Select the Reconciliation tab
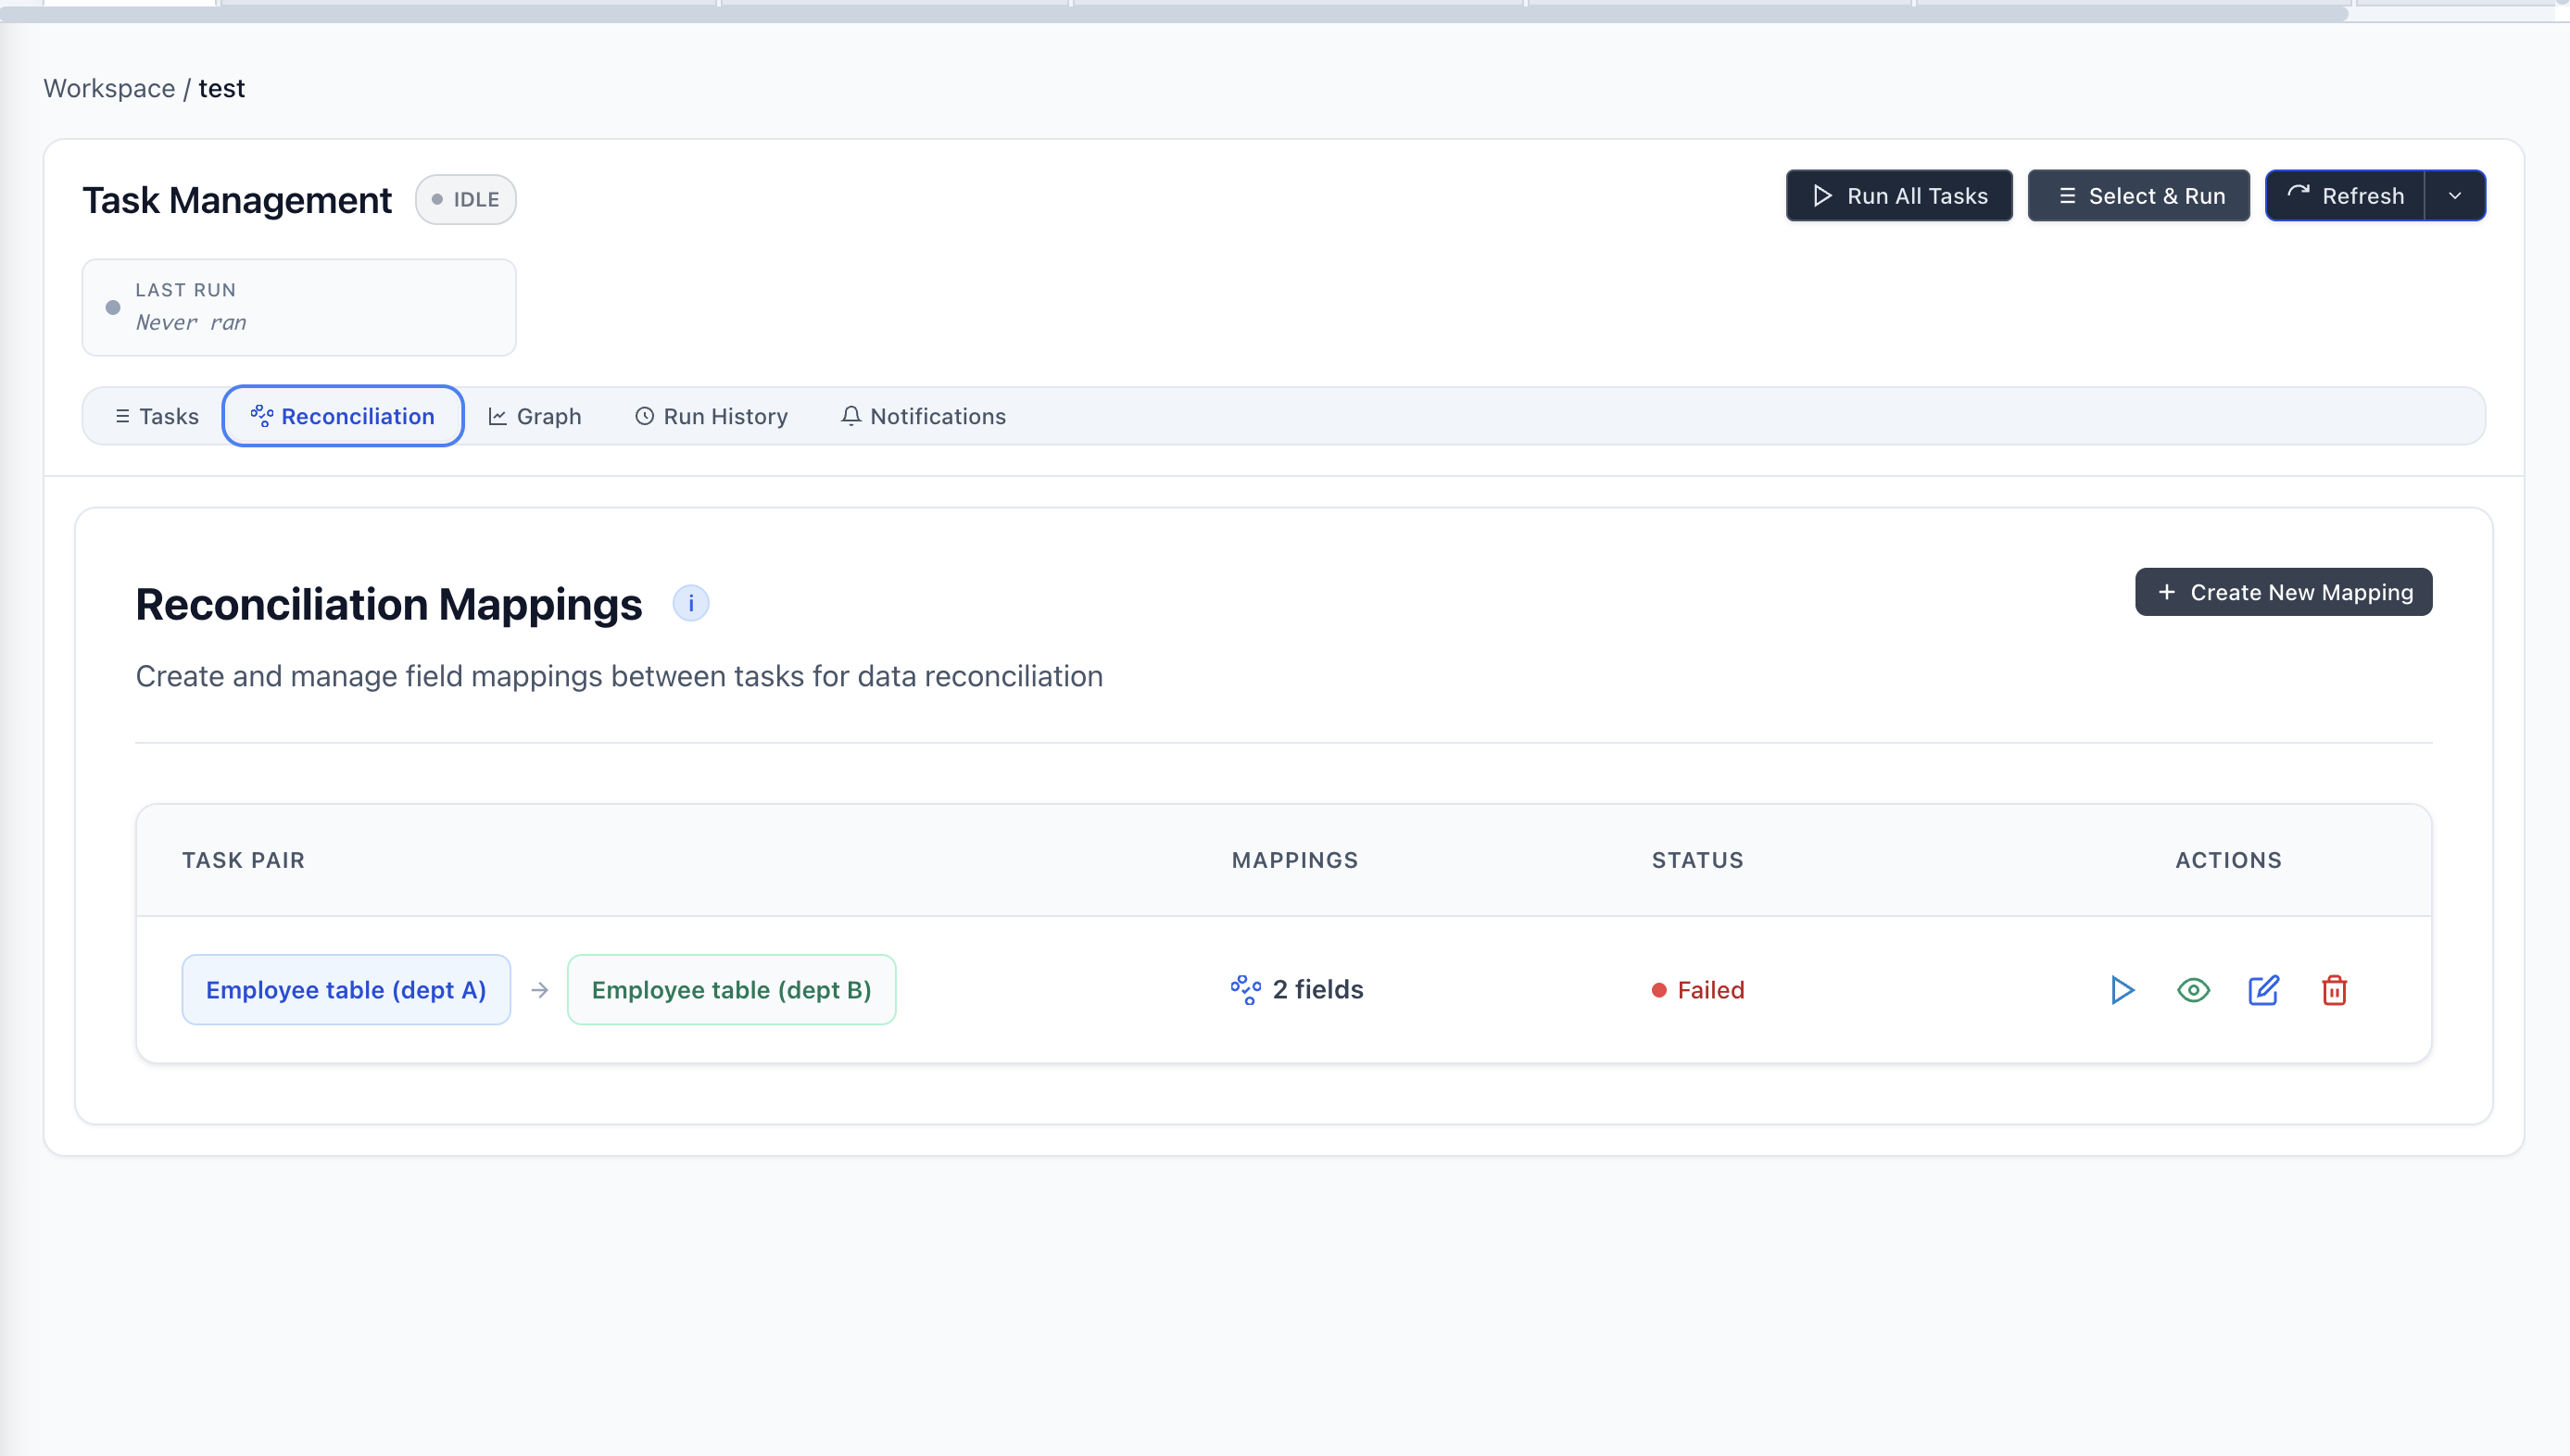The width and height of the screenshot is (2570, 1456). pyautogui.click(x=343, y=416)
